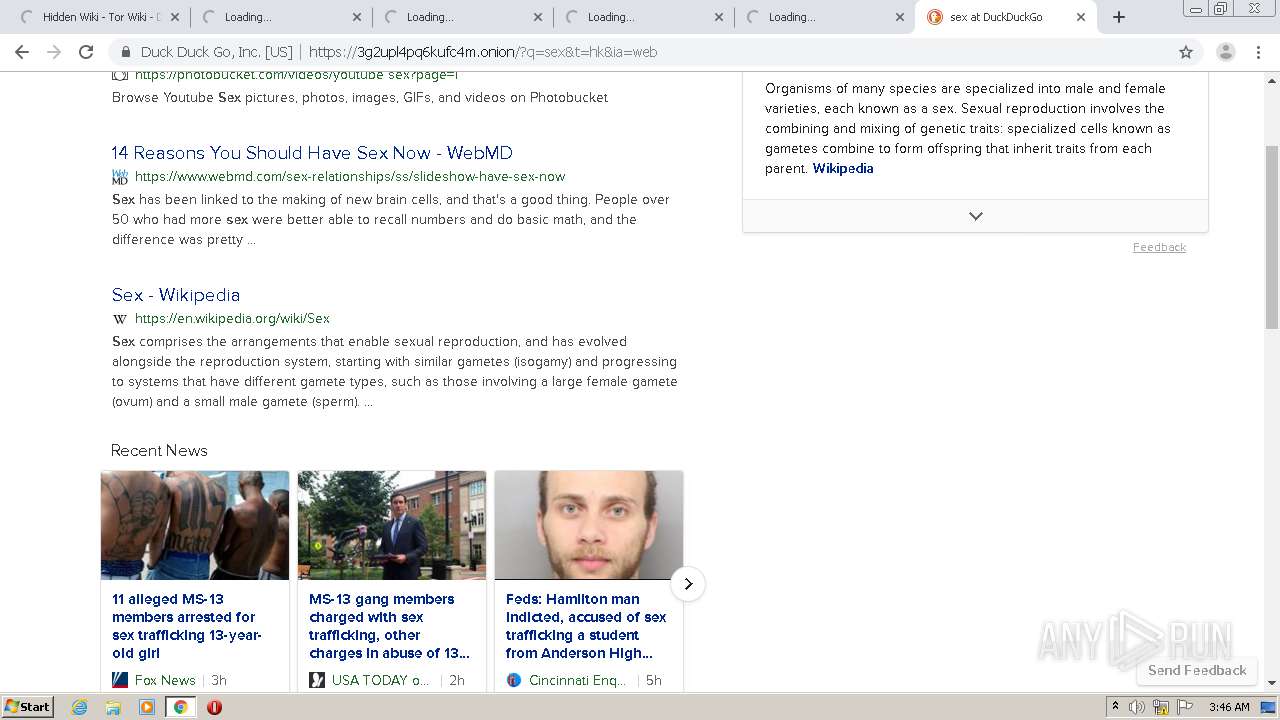1280x720 pixels.
Task: Reload the current page
Action: pyautogui.click(x=86, y=52)
